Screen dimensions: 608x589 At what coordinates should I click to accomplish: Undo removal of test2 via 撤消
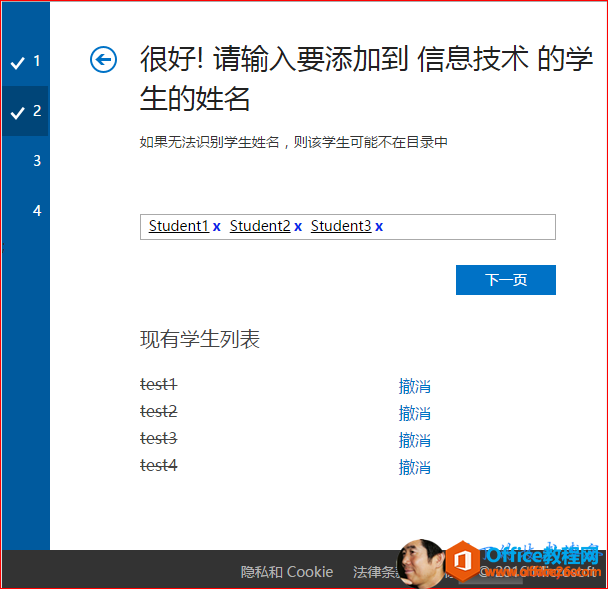coord(415,413)
